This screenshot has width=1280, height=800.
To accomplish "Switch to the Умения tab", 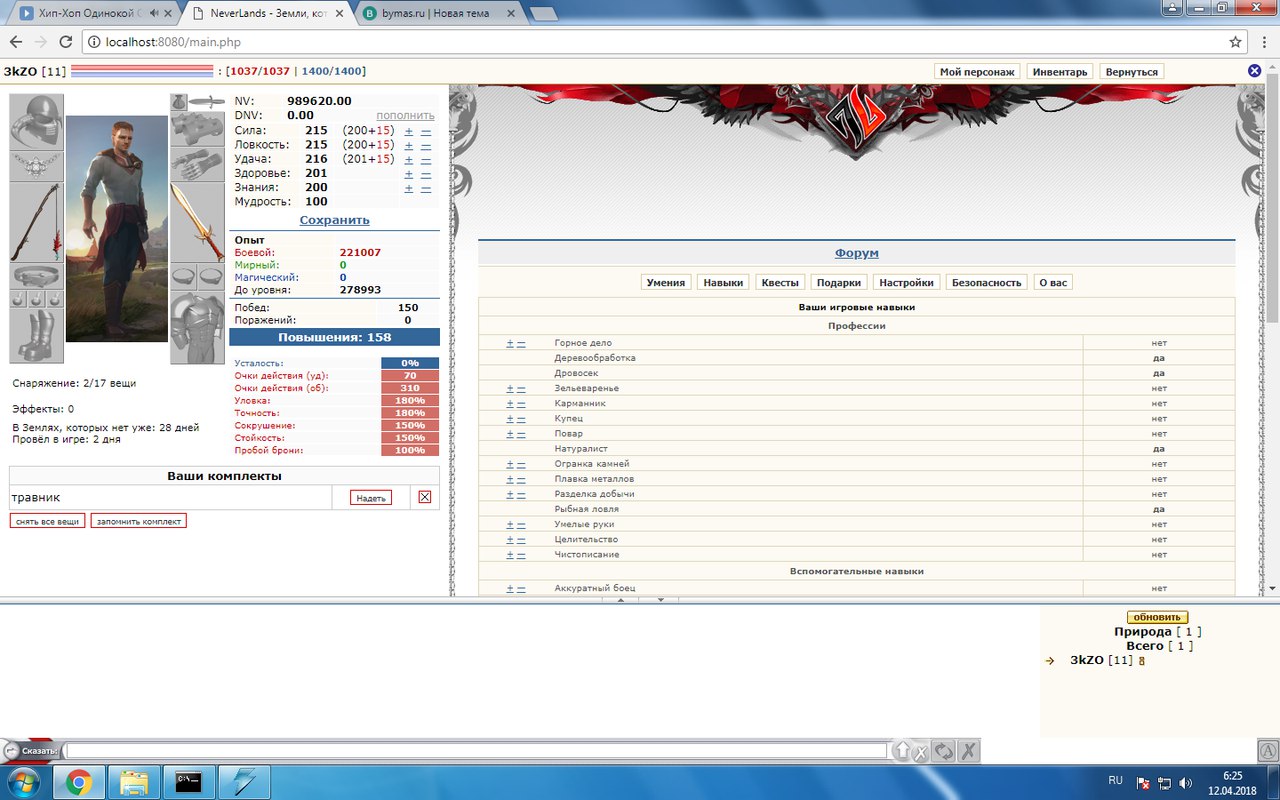I will tap(666, 283).
